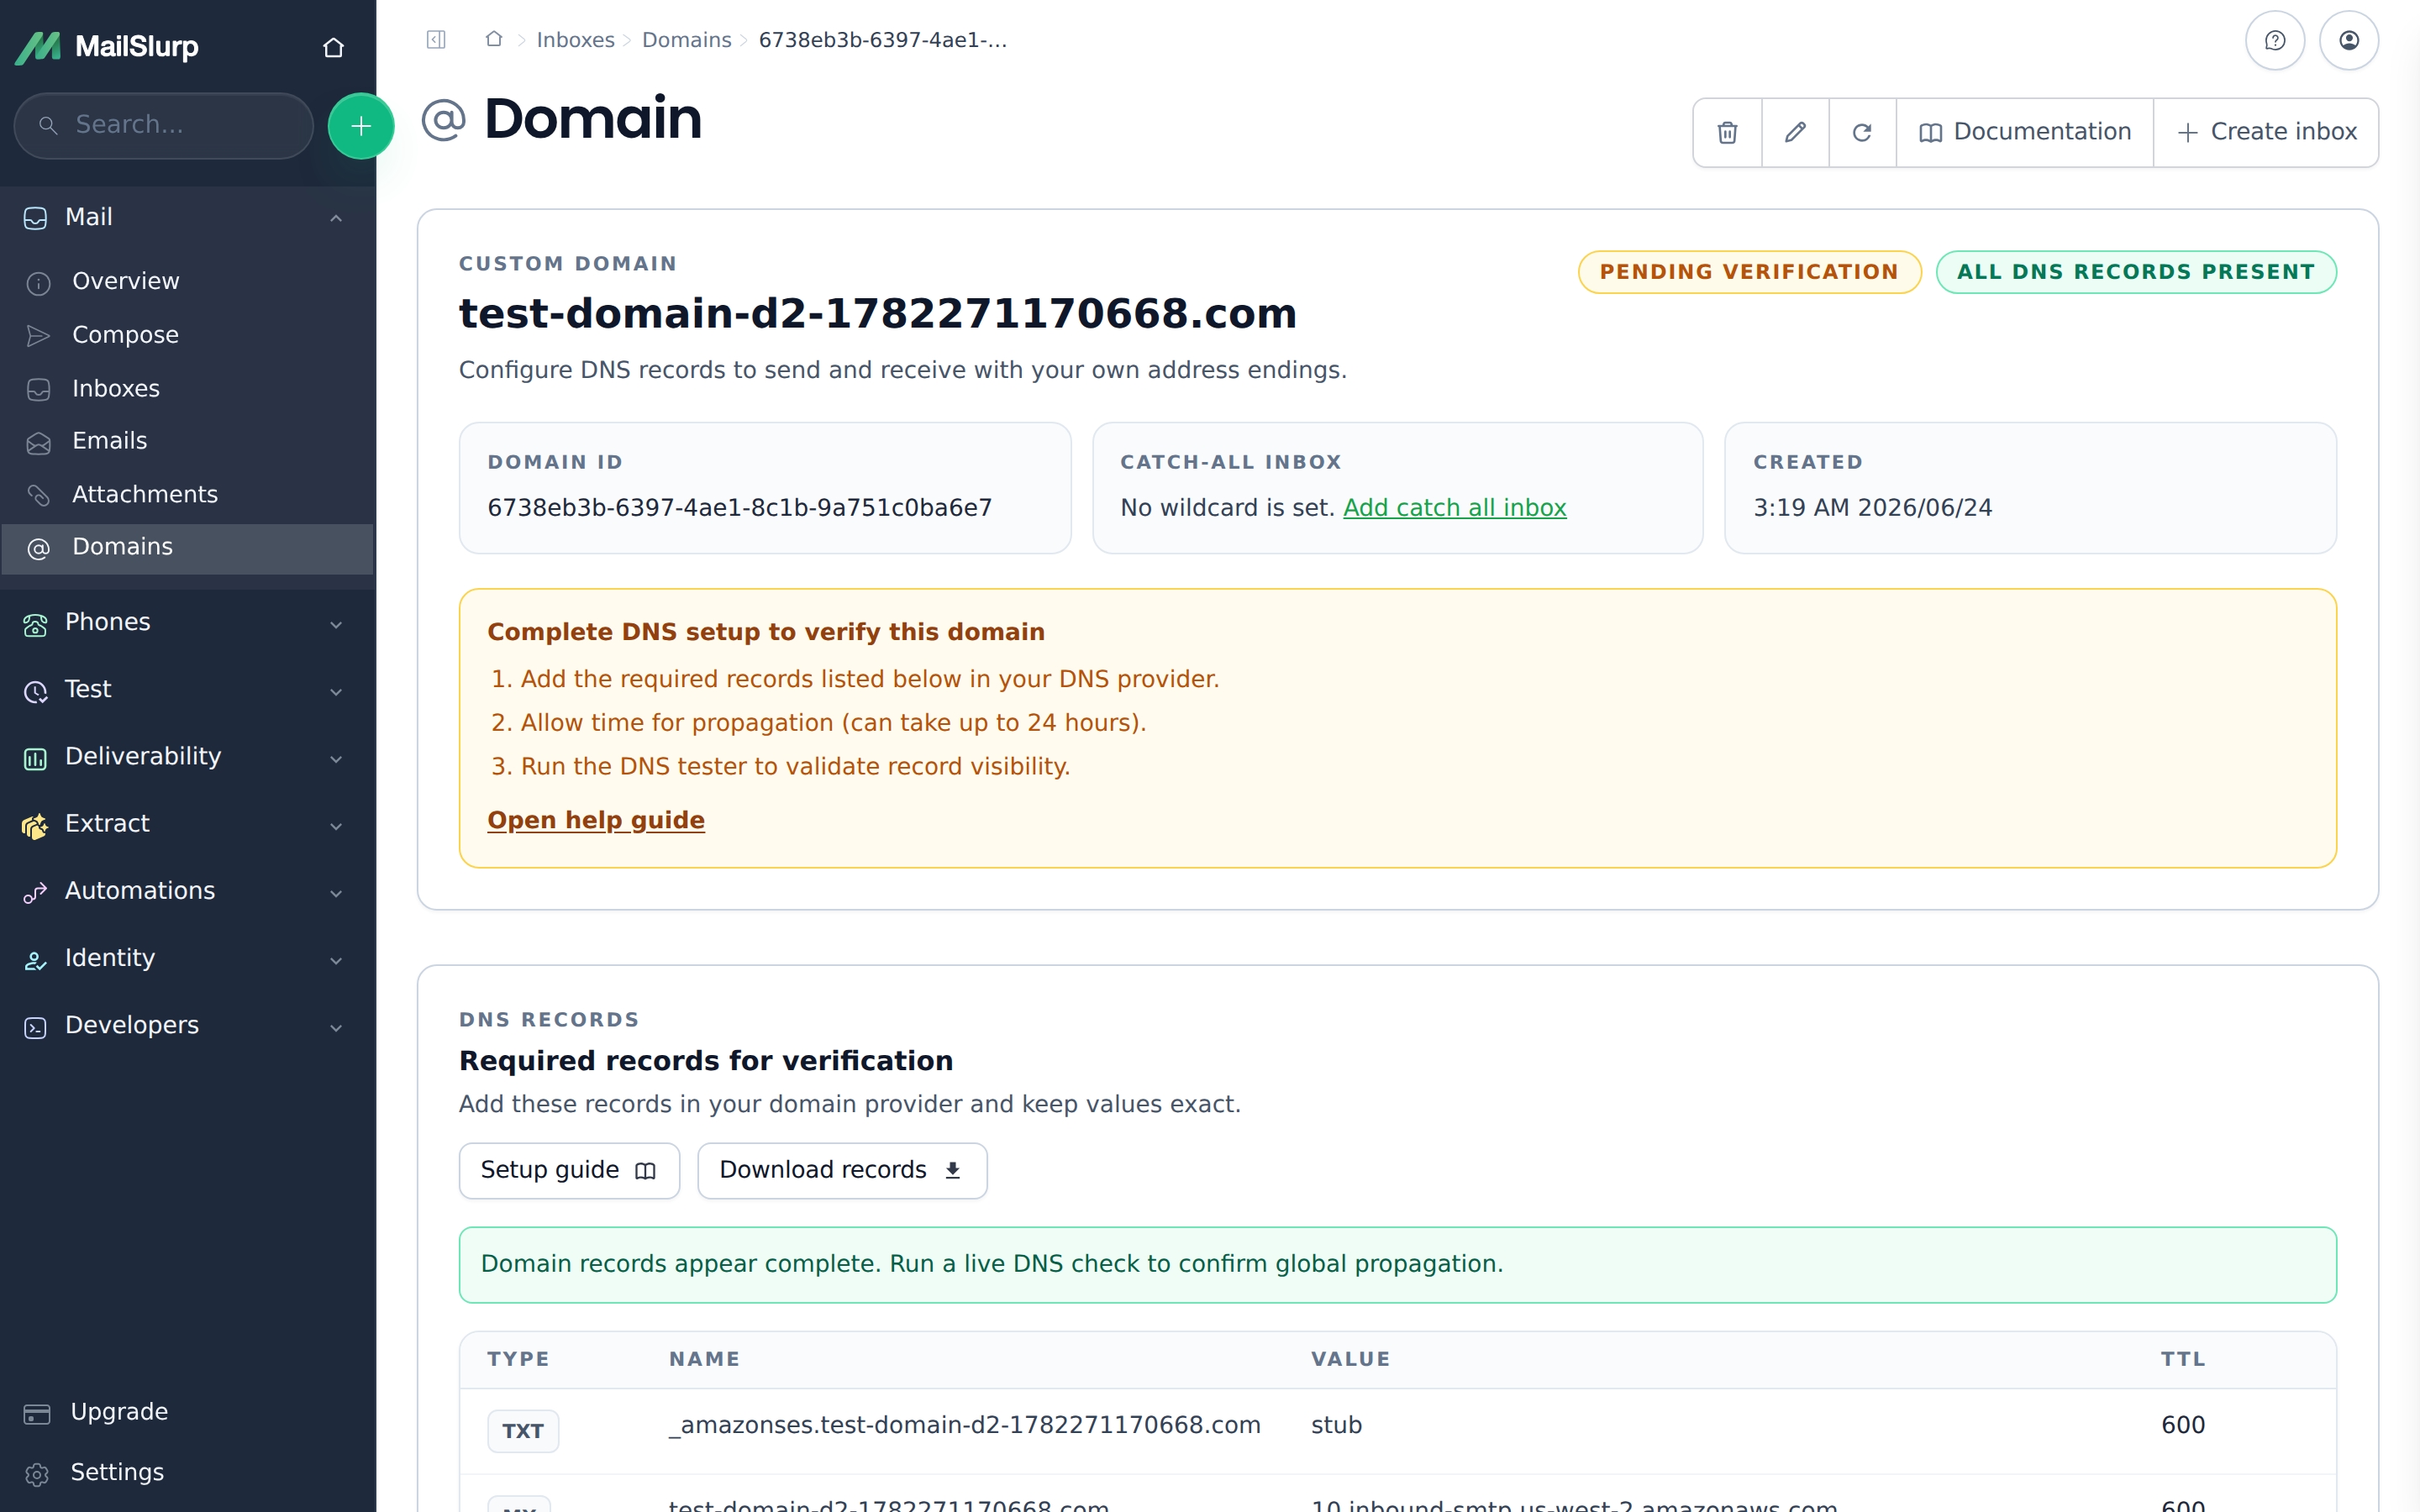This screenshot has height=1512, width=2420.
Task: Select the Domain ID value text
Action: pos(740,508)
